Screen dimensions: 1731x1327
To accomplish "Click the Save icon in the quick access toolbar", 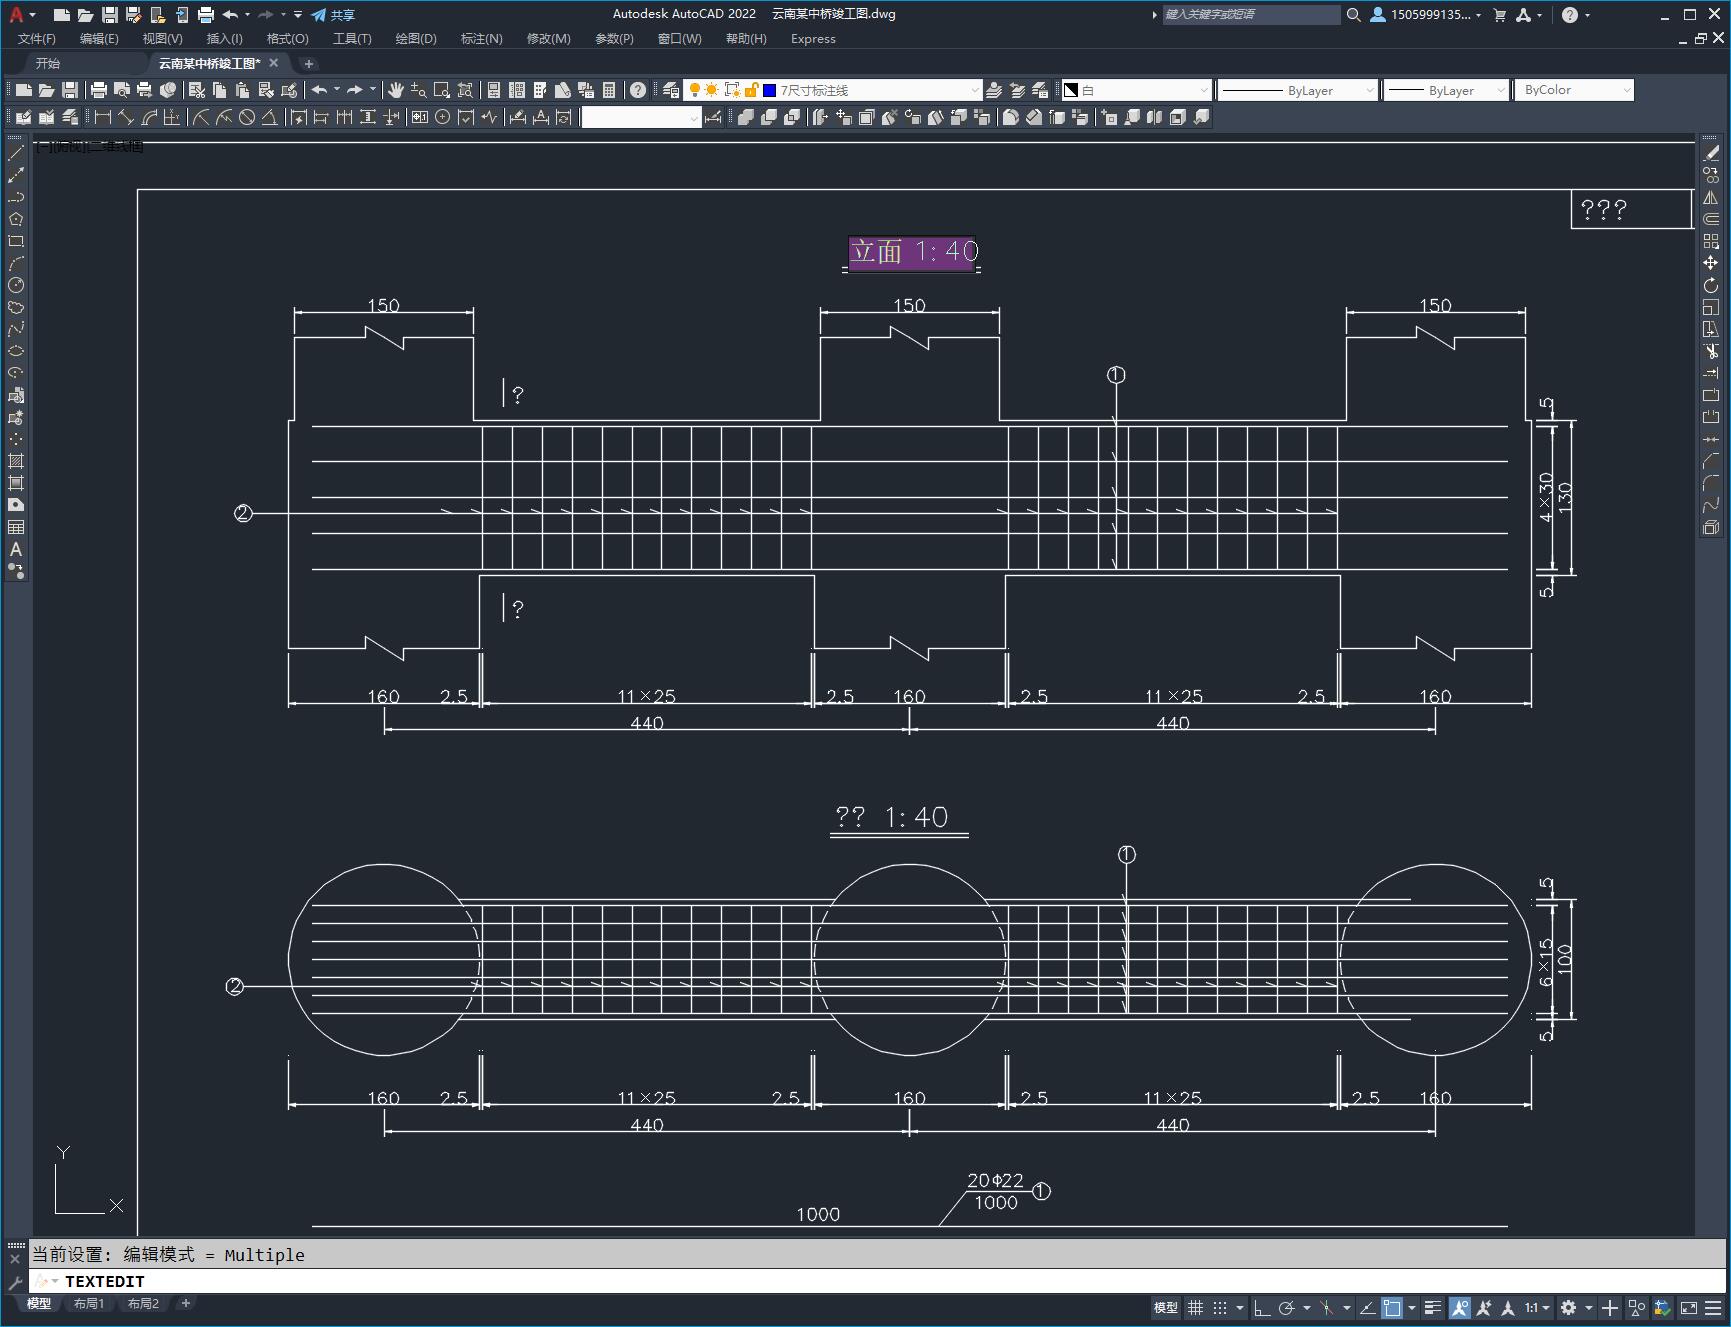I will click(110, 15).
